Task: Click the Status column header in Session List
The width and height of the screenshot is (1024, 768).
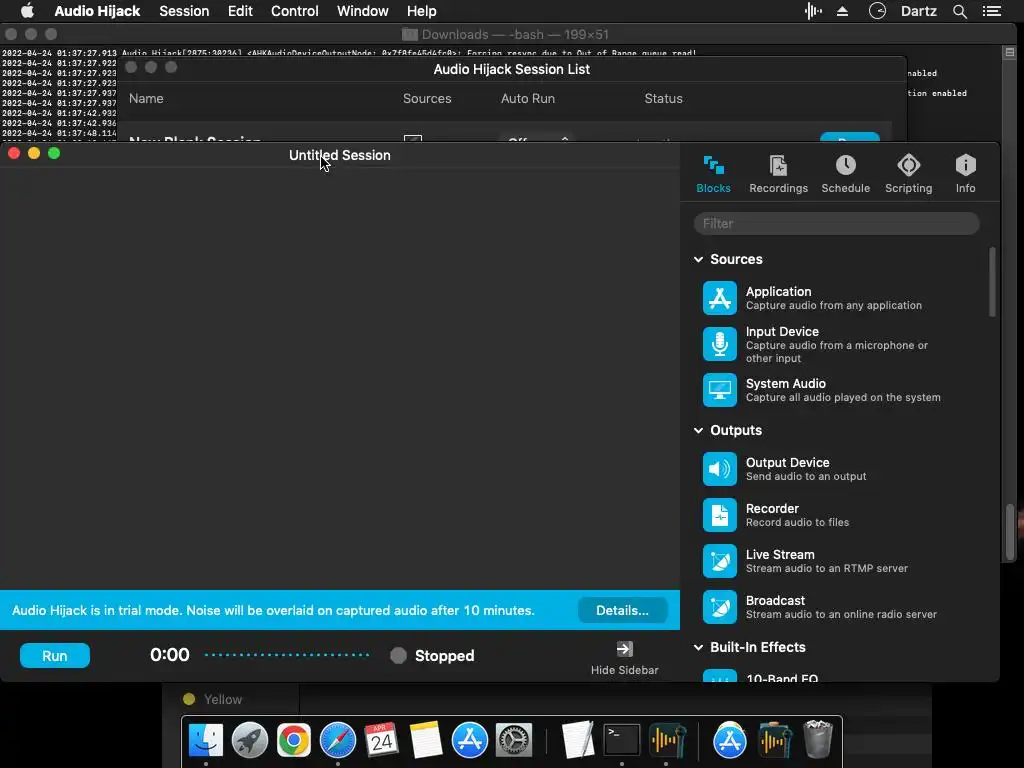Action: tap(664, 99)
